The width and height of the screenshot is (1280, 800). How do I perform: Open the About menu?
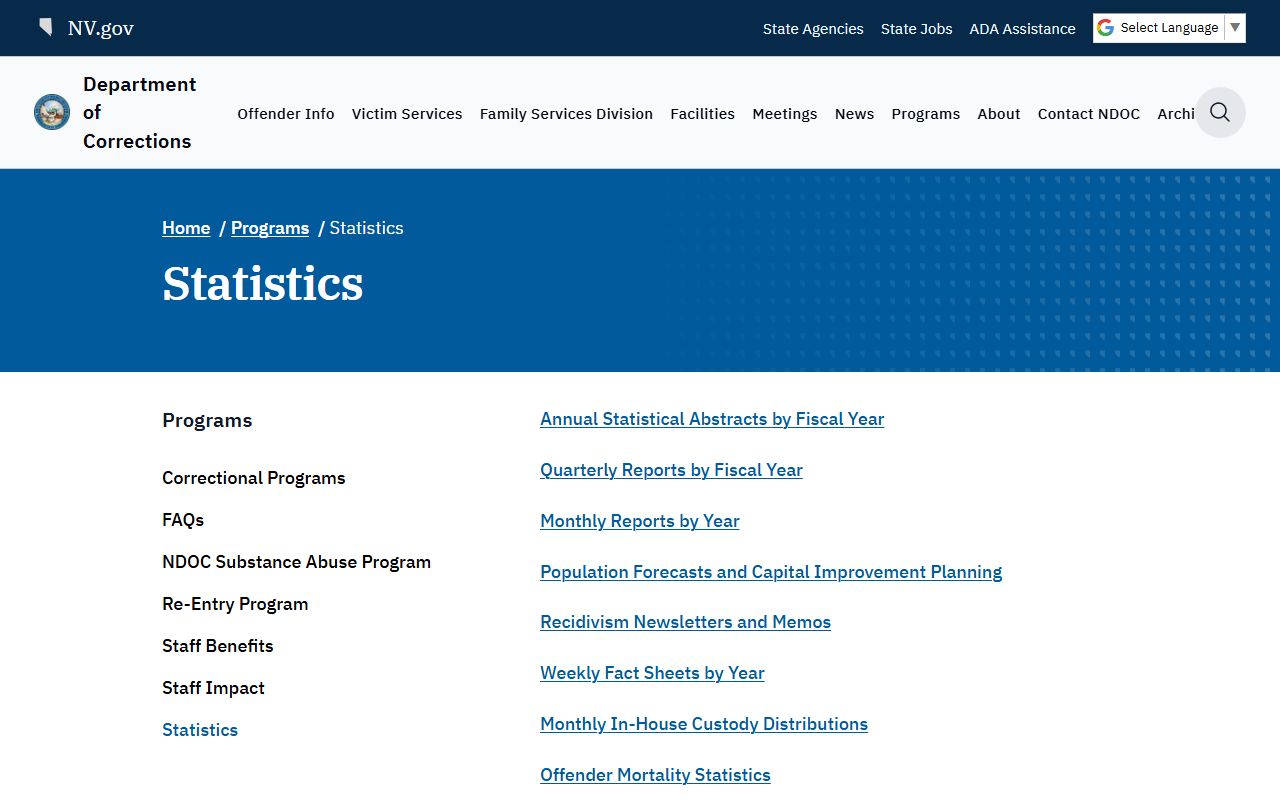click(x=999, y=114)
